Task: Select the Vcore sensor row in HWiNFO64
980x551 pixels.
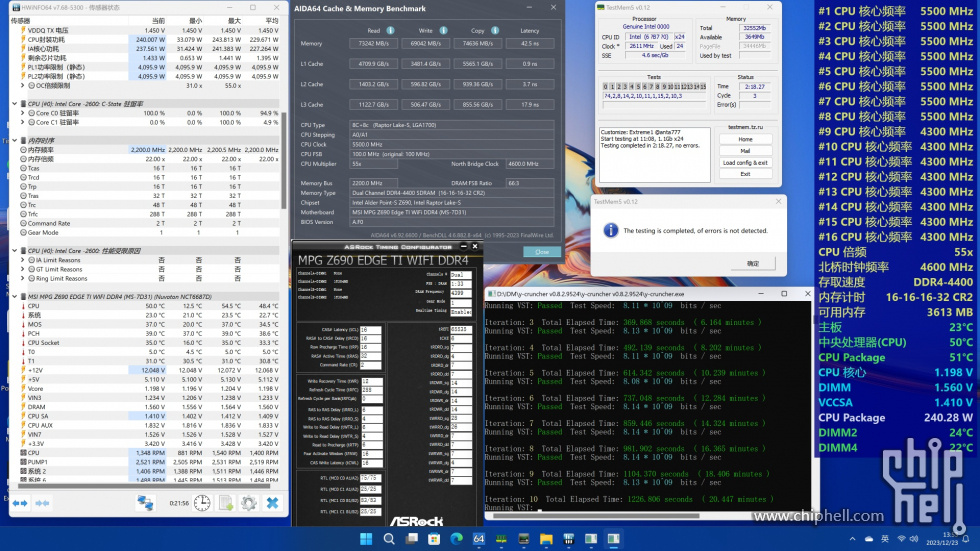Action: click(x=145, y=389)
